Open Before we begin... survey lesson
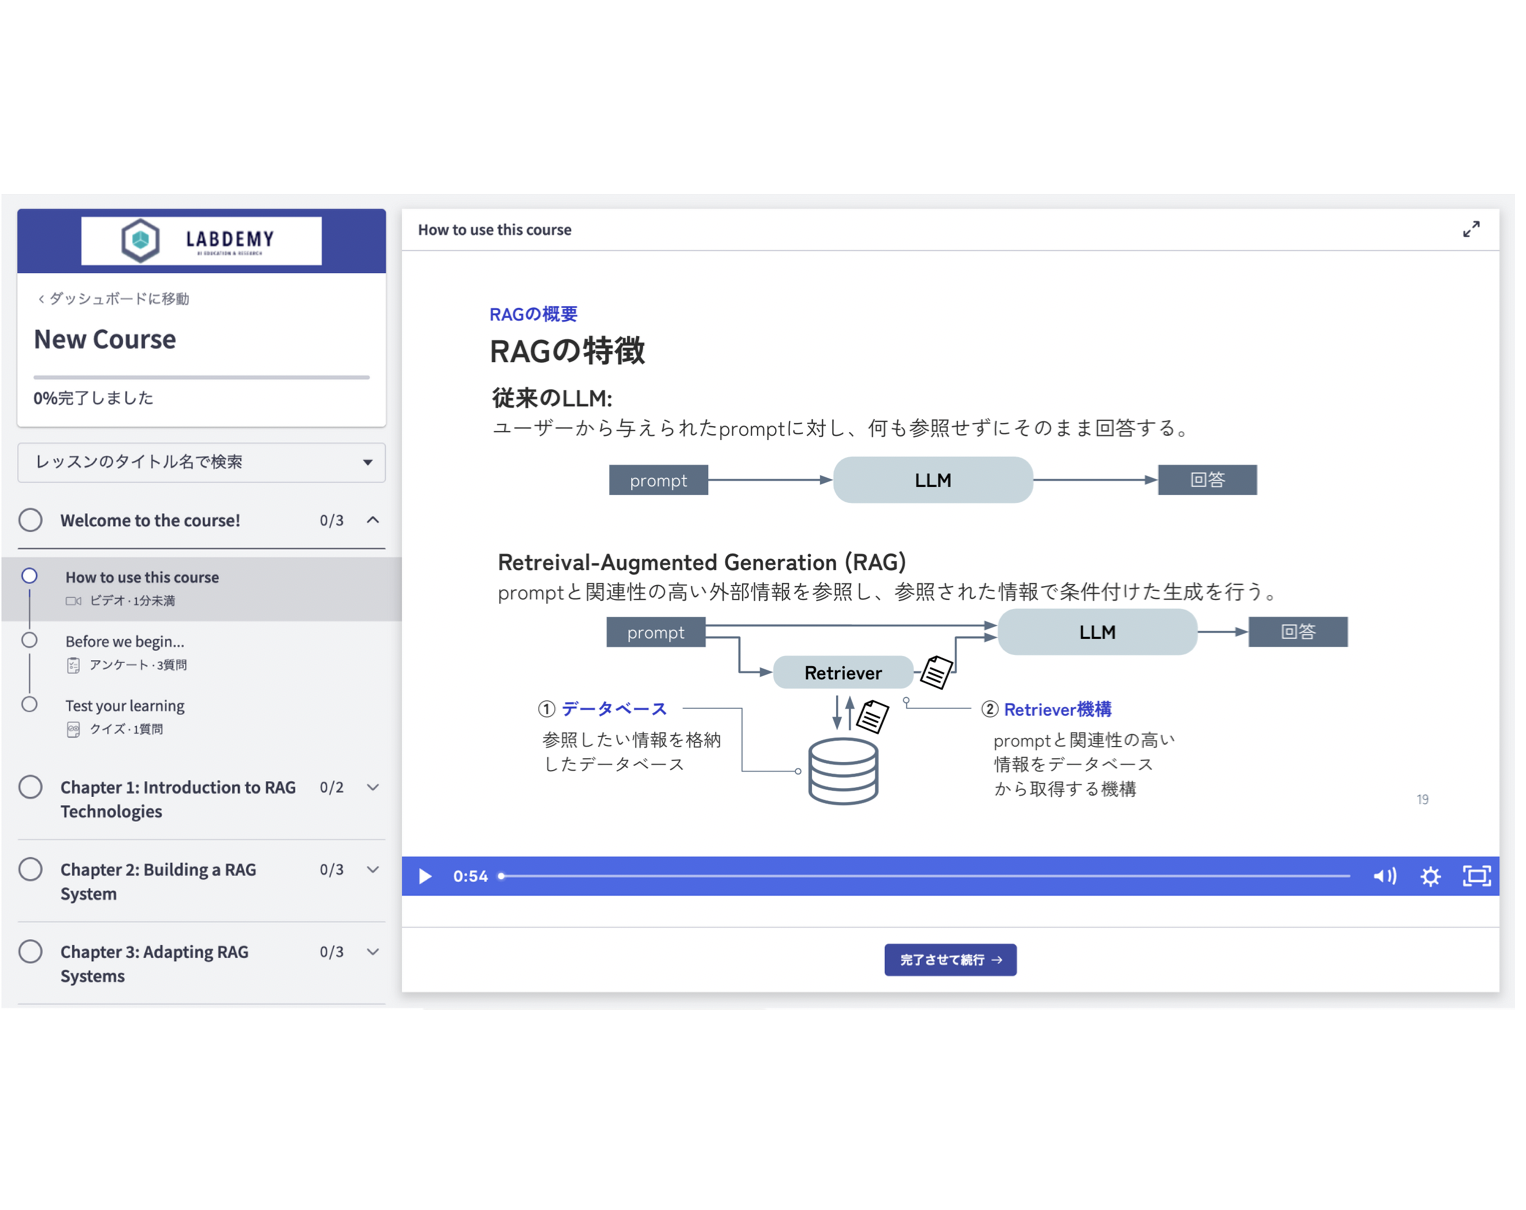 click(201, 652)
